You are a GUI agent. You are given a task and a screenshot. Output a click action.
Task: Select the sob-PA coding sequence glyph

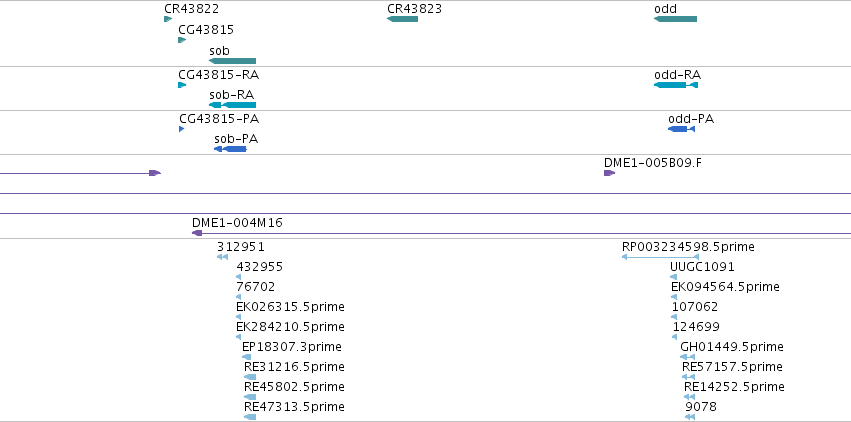coord(230,149)
